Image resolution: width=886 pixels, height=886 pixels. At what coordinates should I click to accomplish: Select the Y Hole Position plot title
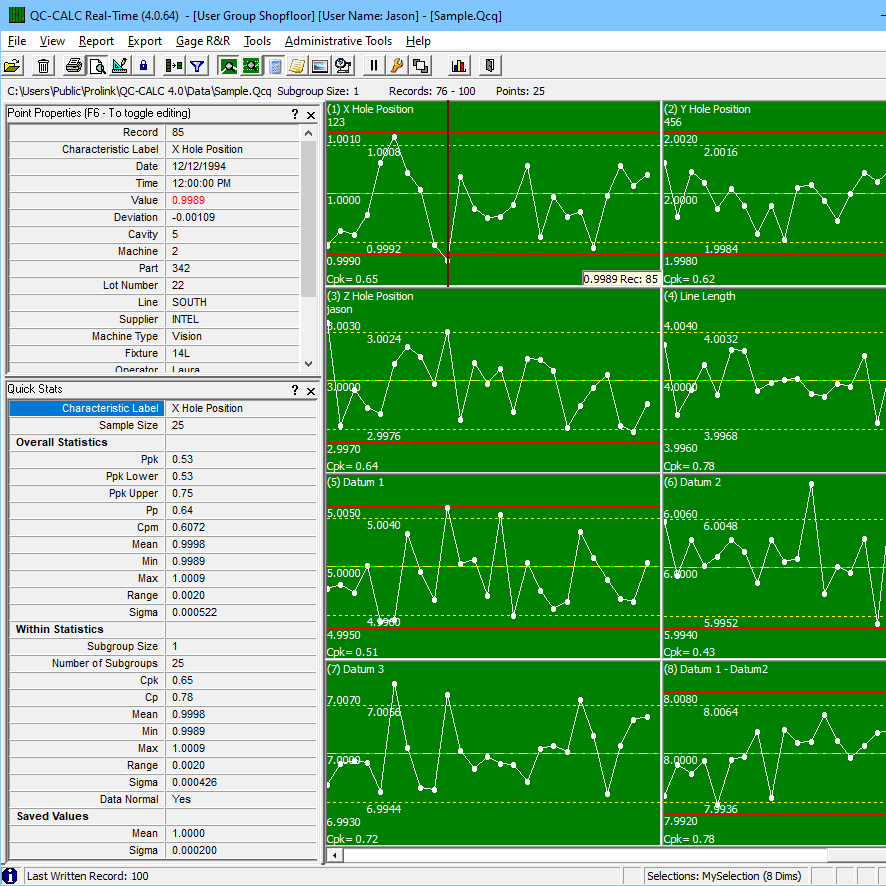(707, 109)
